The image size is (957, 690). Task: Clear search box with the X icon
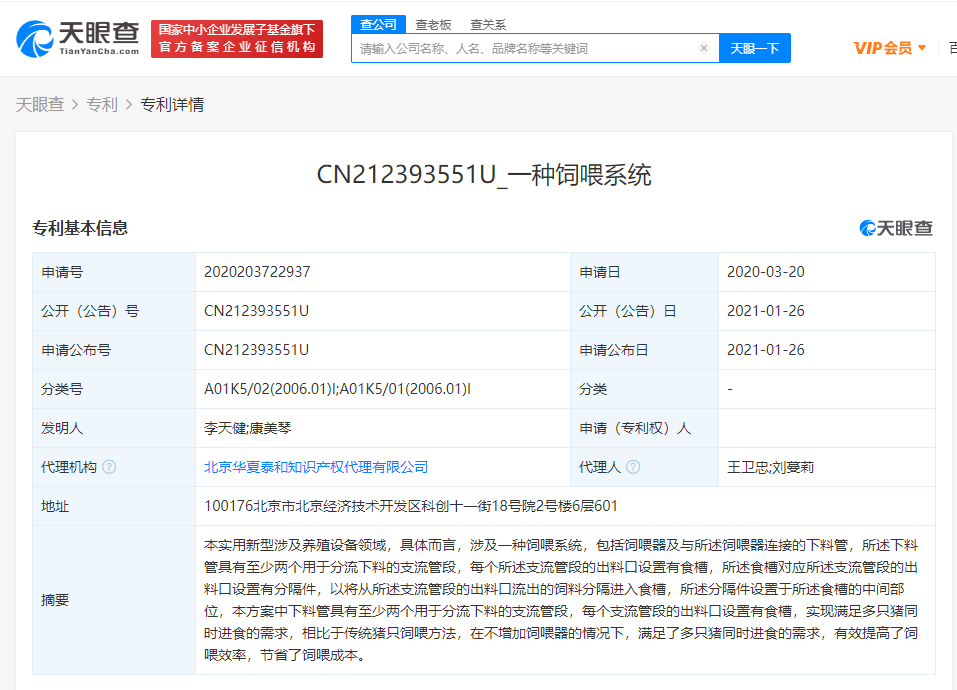(703, 48)
